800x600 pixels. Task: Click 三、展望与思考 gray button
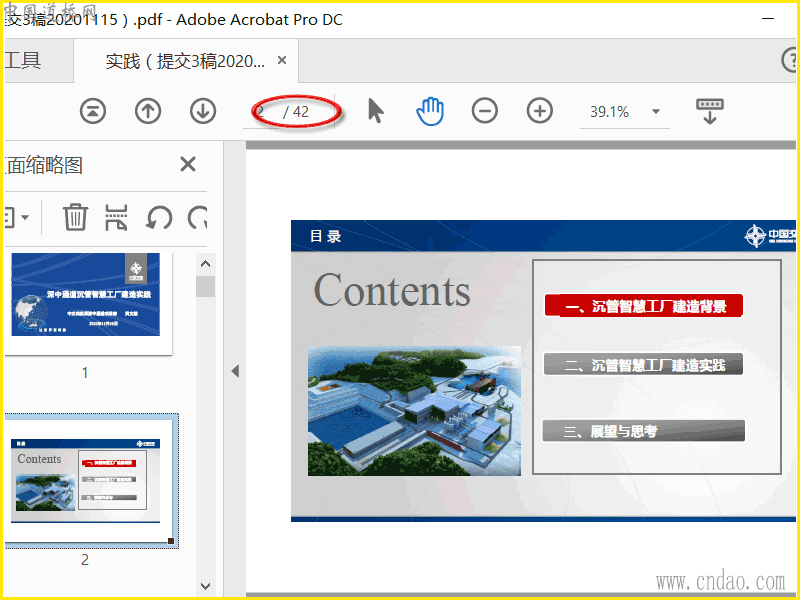(643, 431)
